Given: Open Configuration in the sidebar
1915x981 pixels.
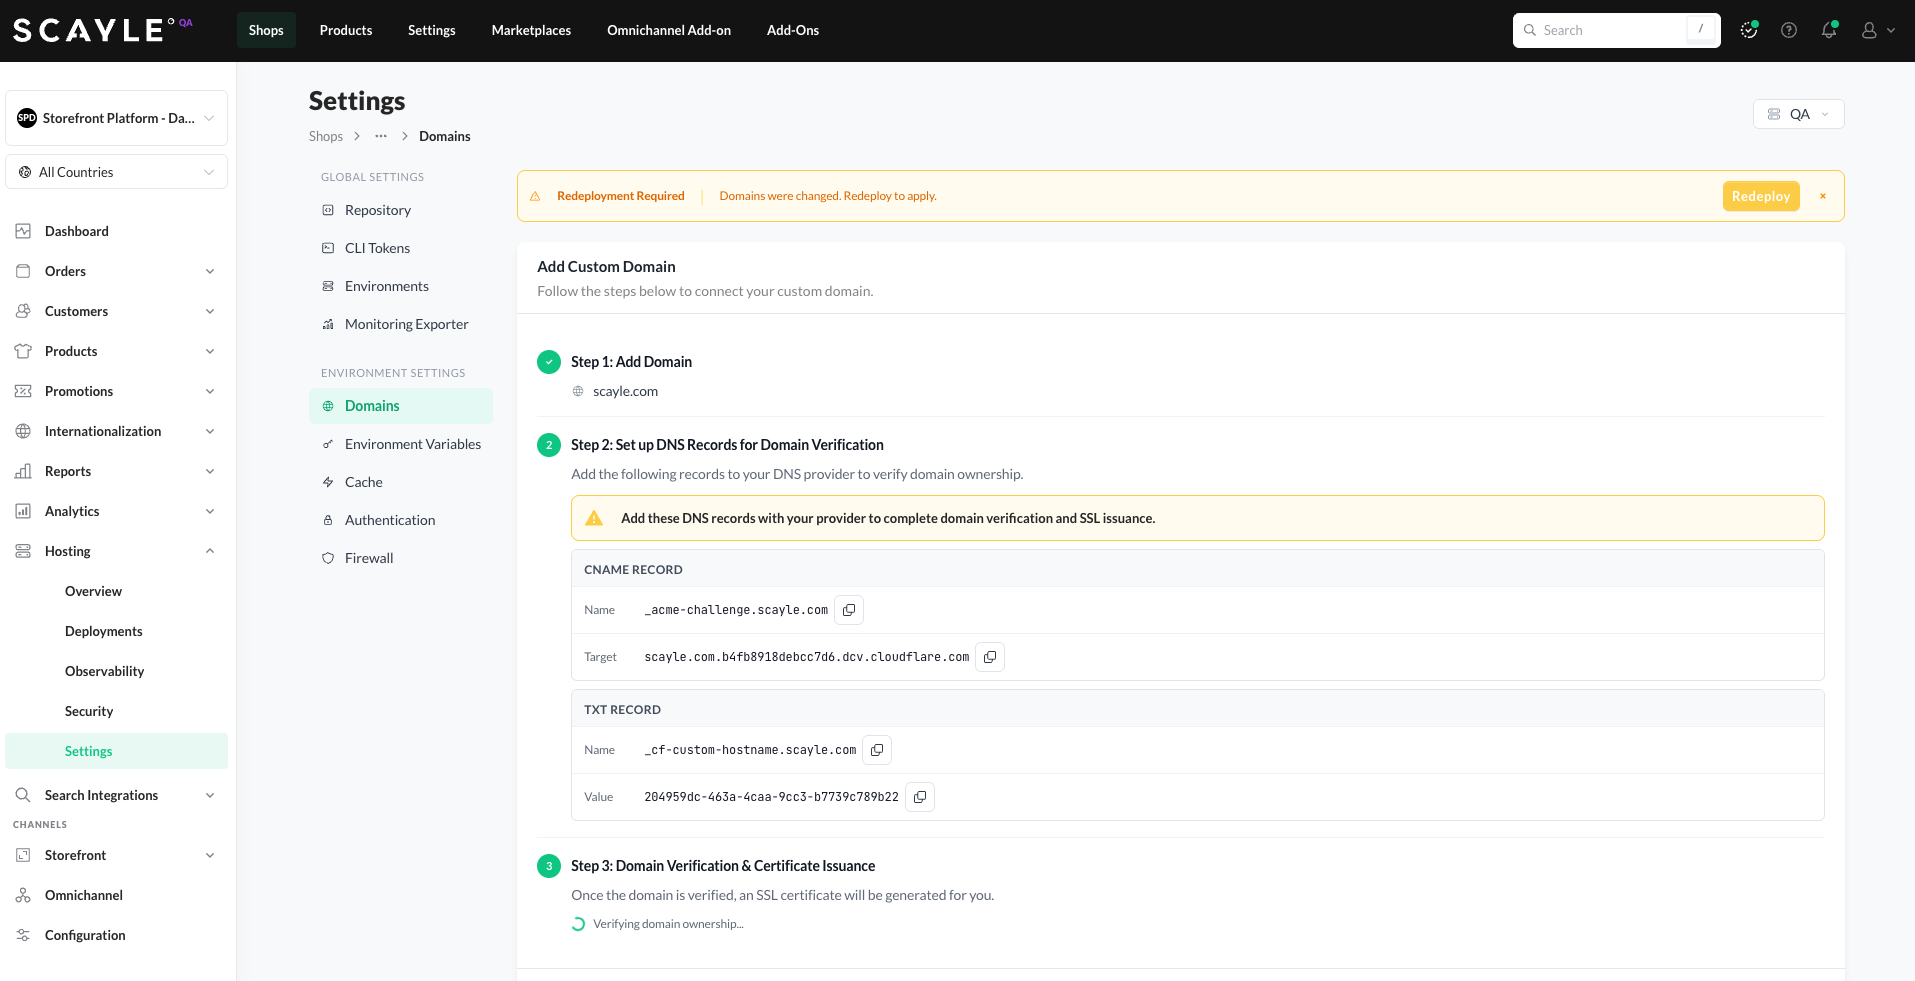Looking at the screenshot, I should 116,935.
